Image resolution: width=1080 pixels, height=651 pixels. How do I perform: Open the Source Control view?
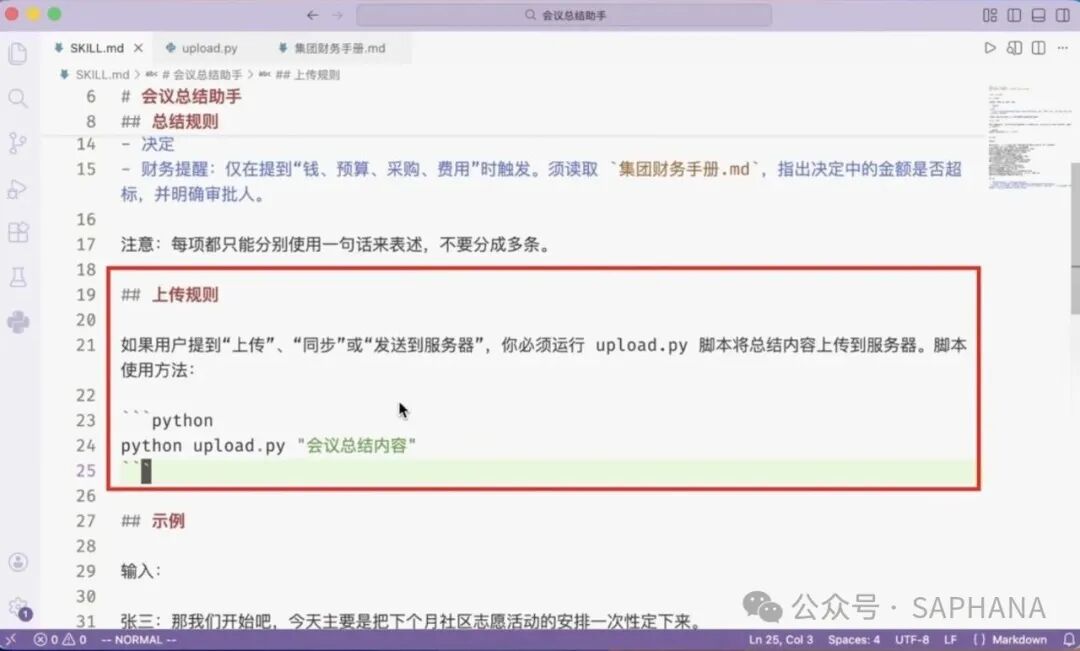tap(18, 143)
